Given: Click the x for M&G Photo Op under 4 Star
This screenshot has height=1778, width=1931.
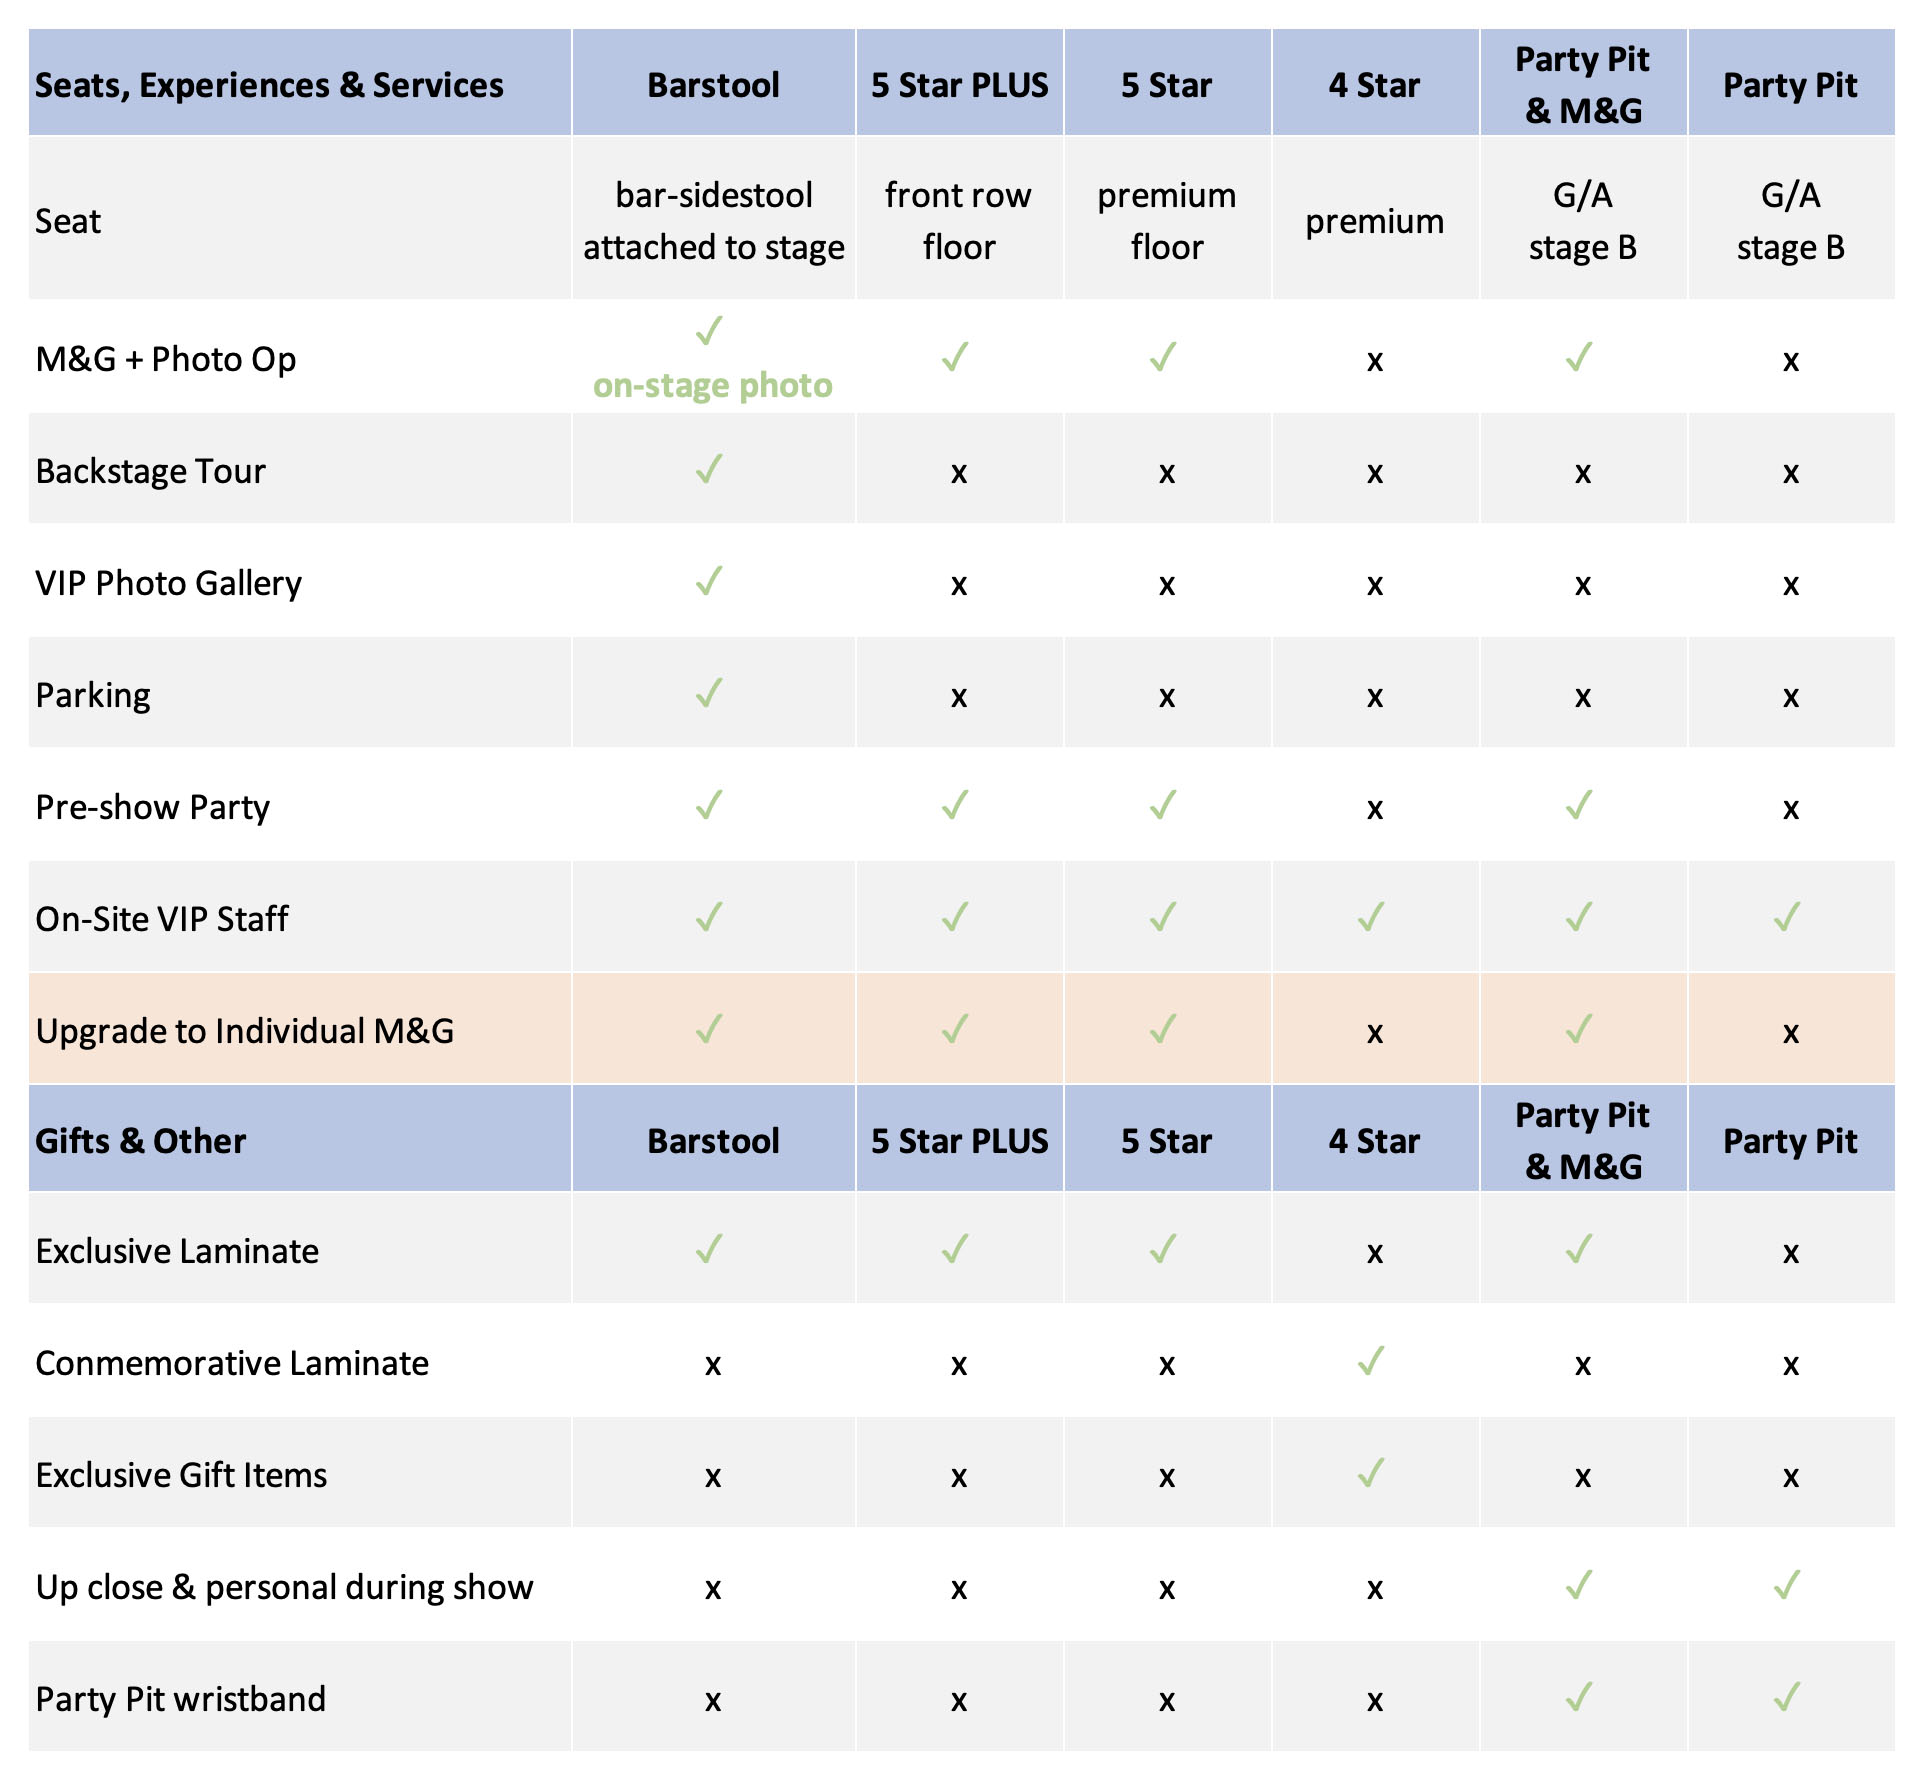Looking at the screenshot, I should pos(1375,361).
